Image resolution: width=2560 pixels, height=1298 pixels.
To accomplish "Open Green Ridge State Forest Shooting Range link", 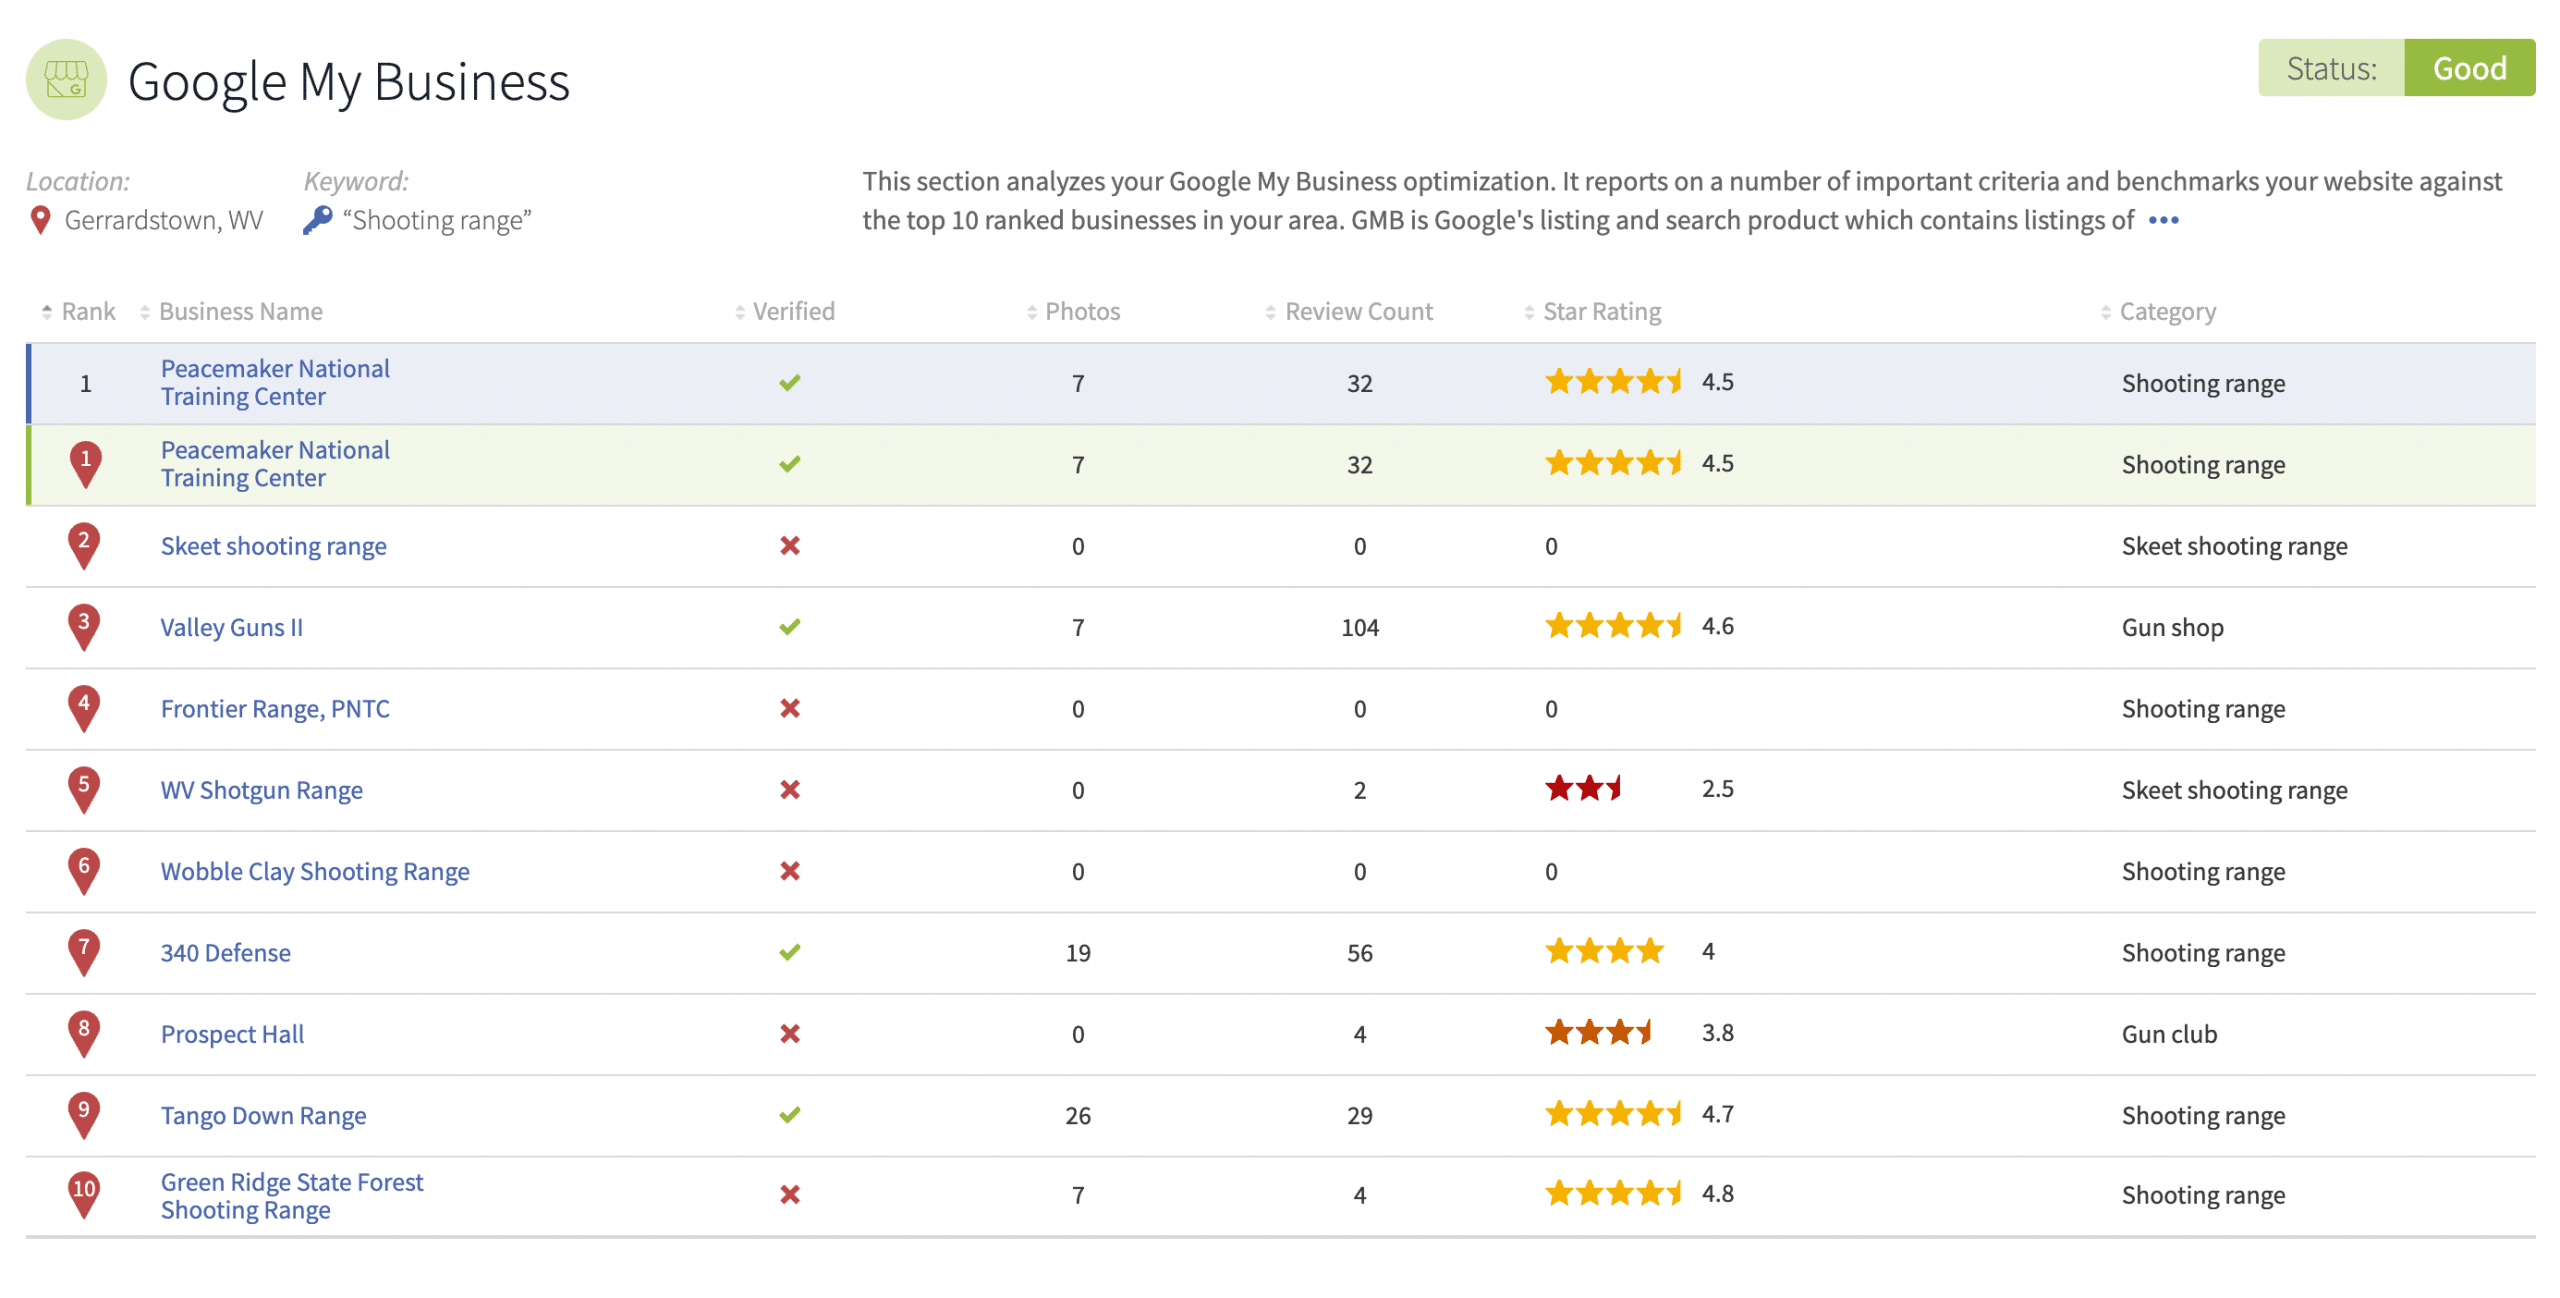I will (292, 1196).
